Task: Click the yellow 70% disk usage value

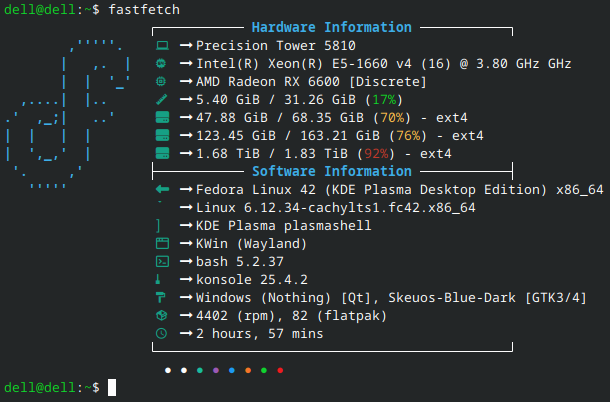Action: click(392, 118)
